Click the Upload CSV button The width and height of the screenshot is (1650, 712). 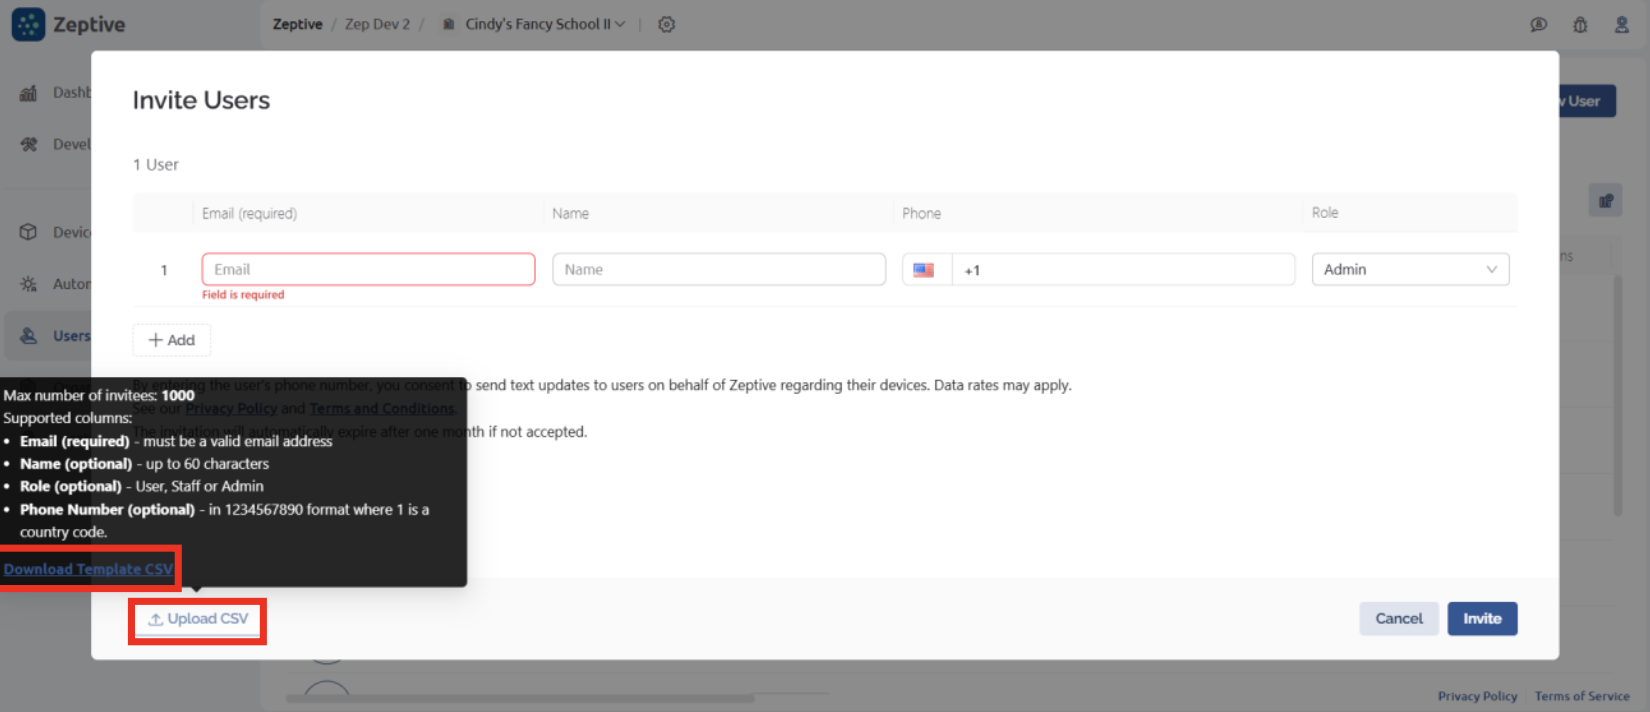point(198,619)
